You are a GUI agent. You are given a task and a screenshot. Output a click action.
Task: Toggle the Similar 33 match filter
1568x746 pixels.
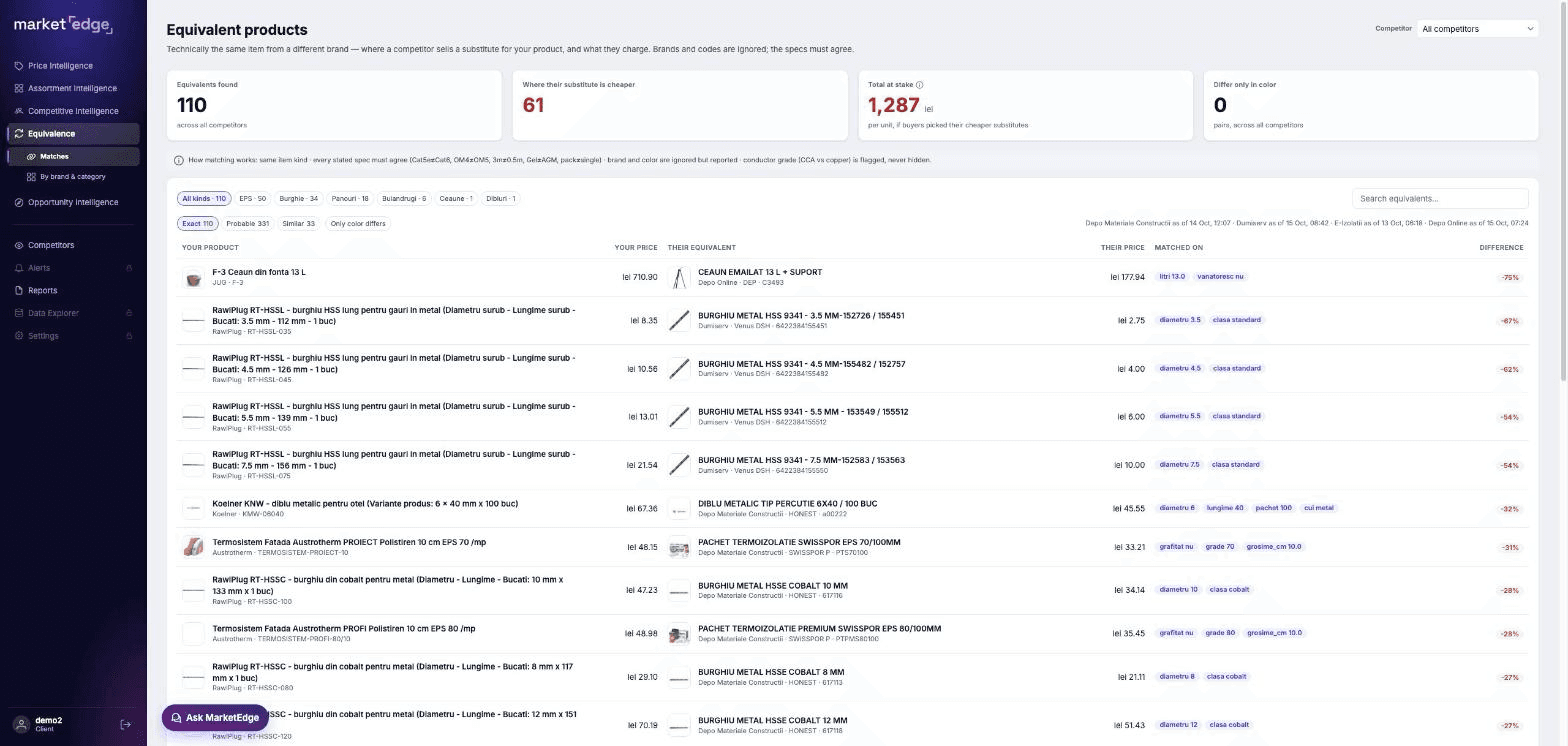299,224
